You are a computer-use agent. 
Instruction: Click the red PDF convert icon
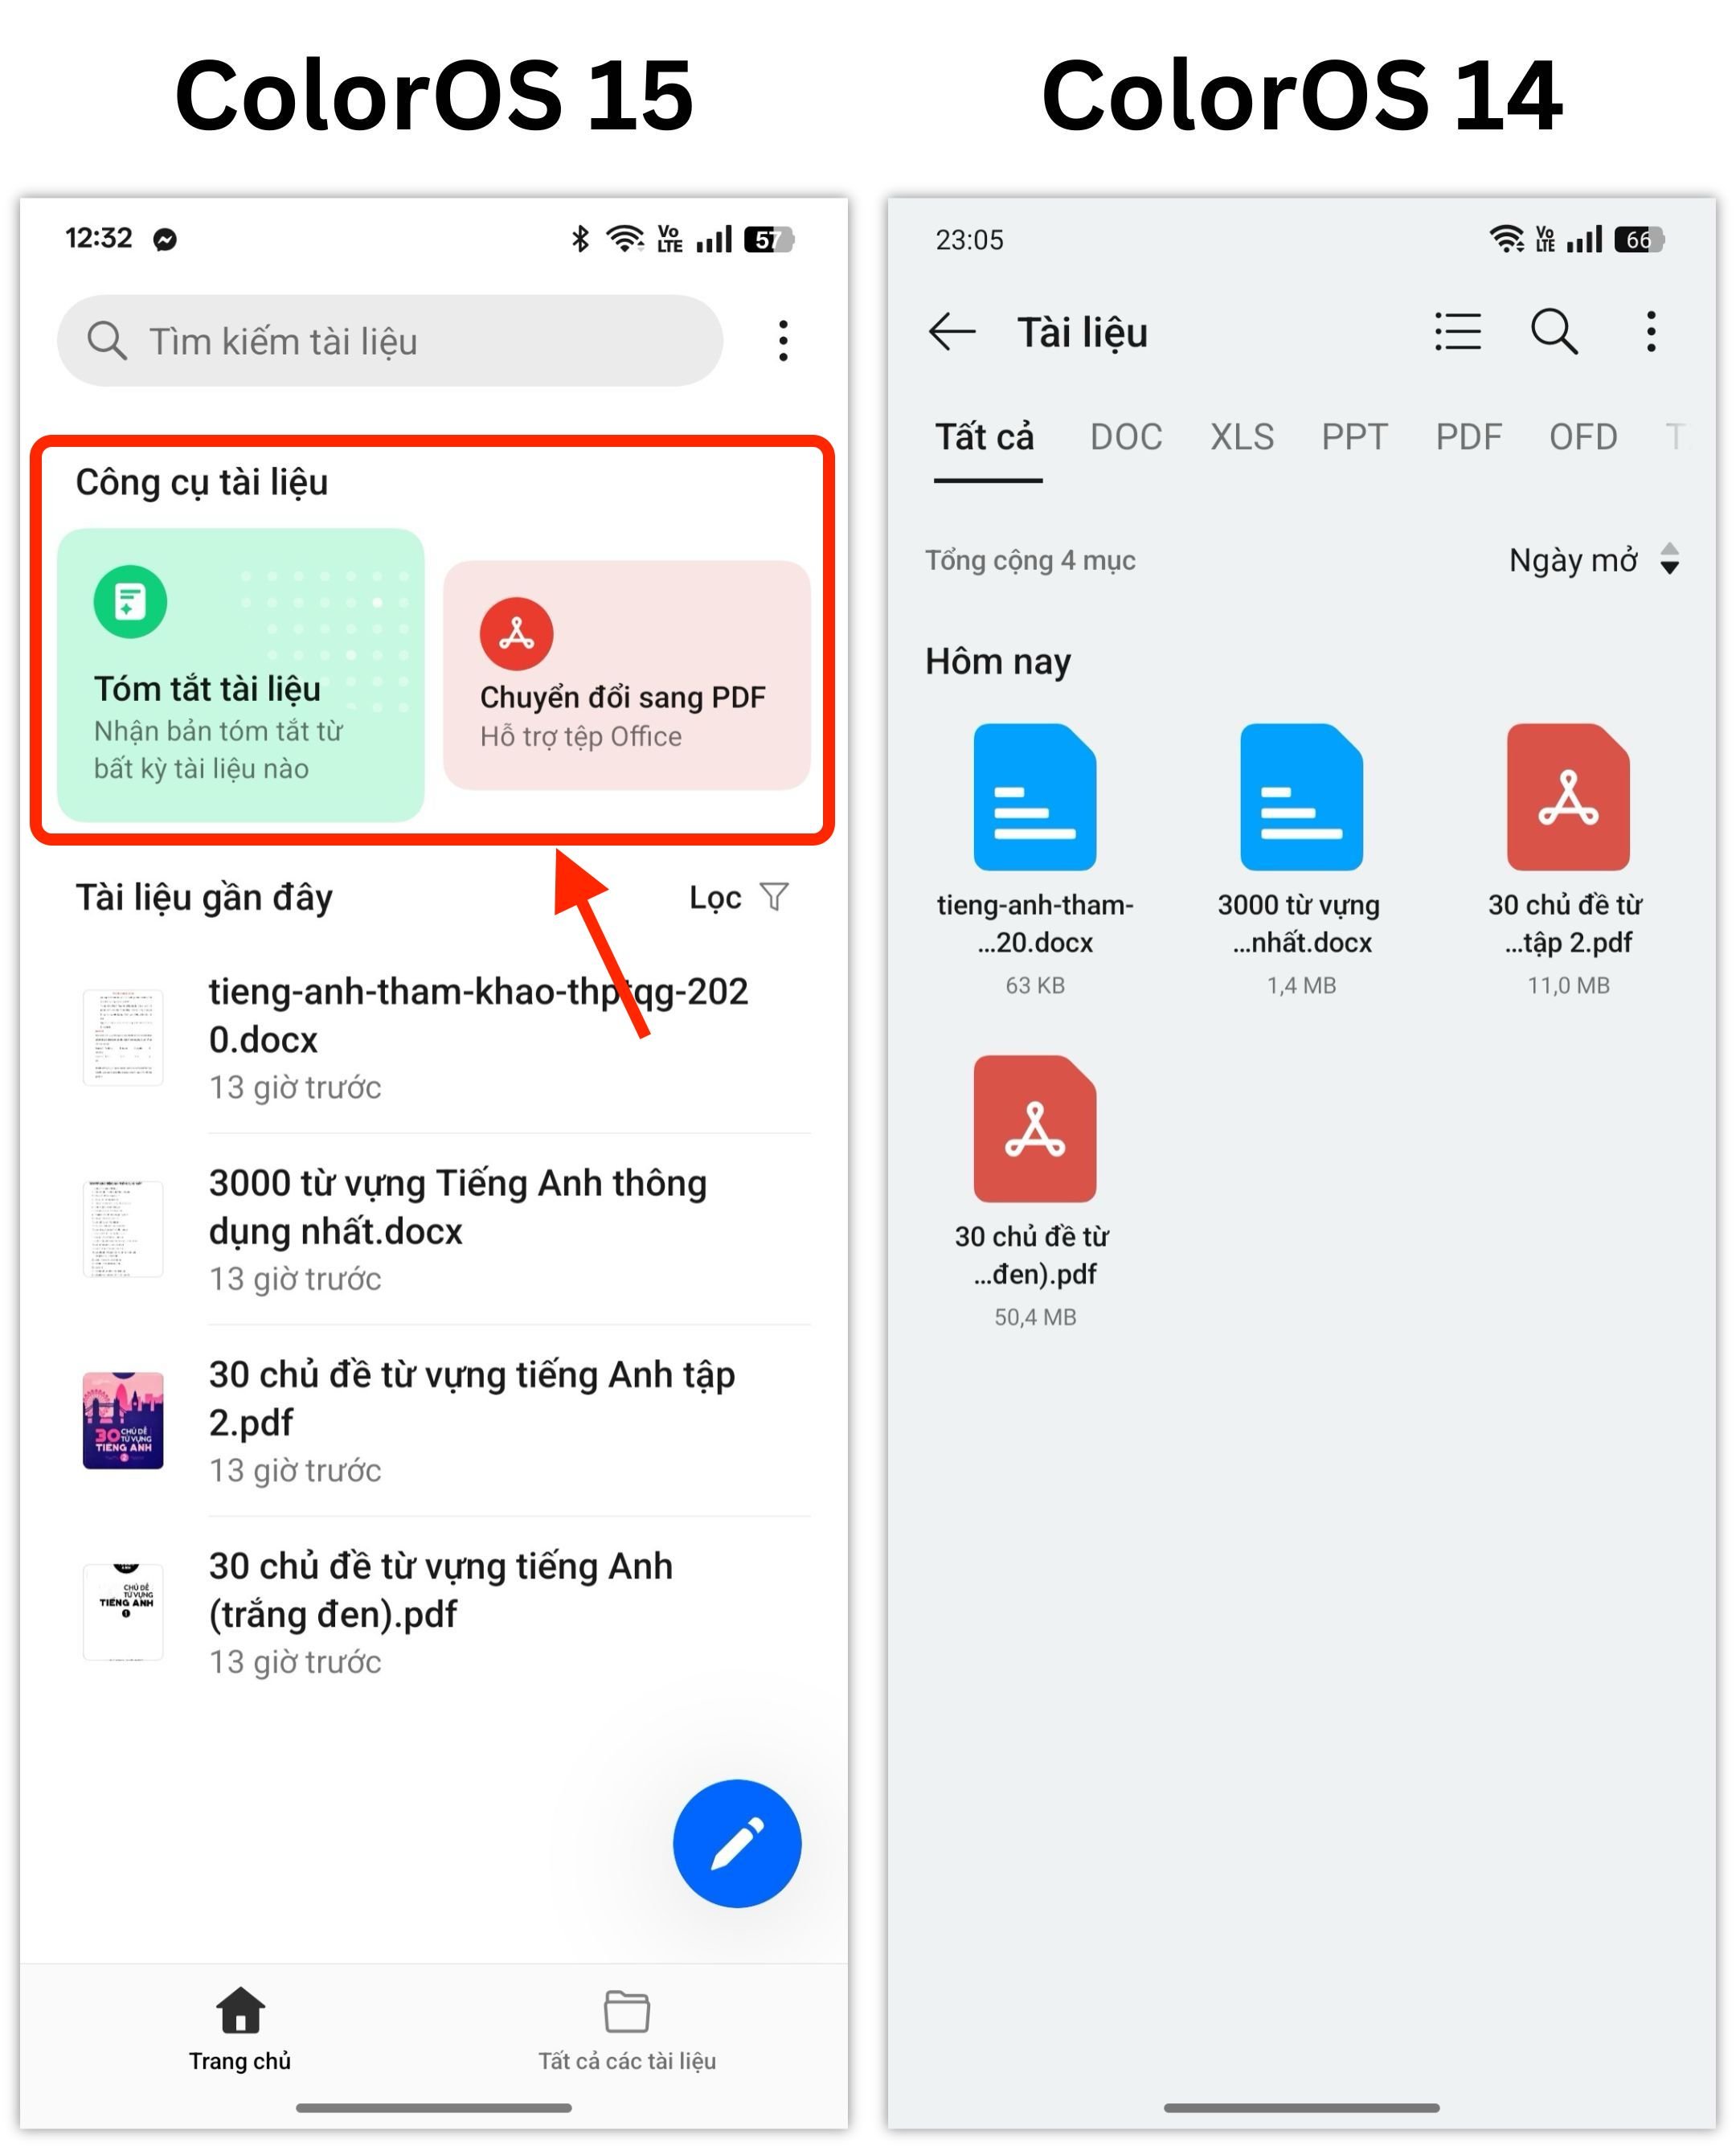(x=517, y=634)
